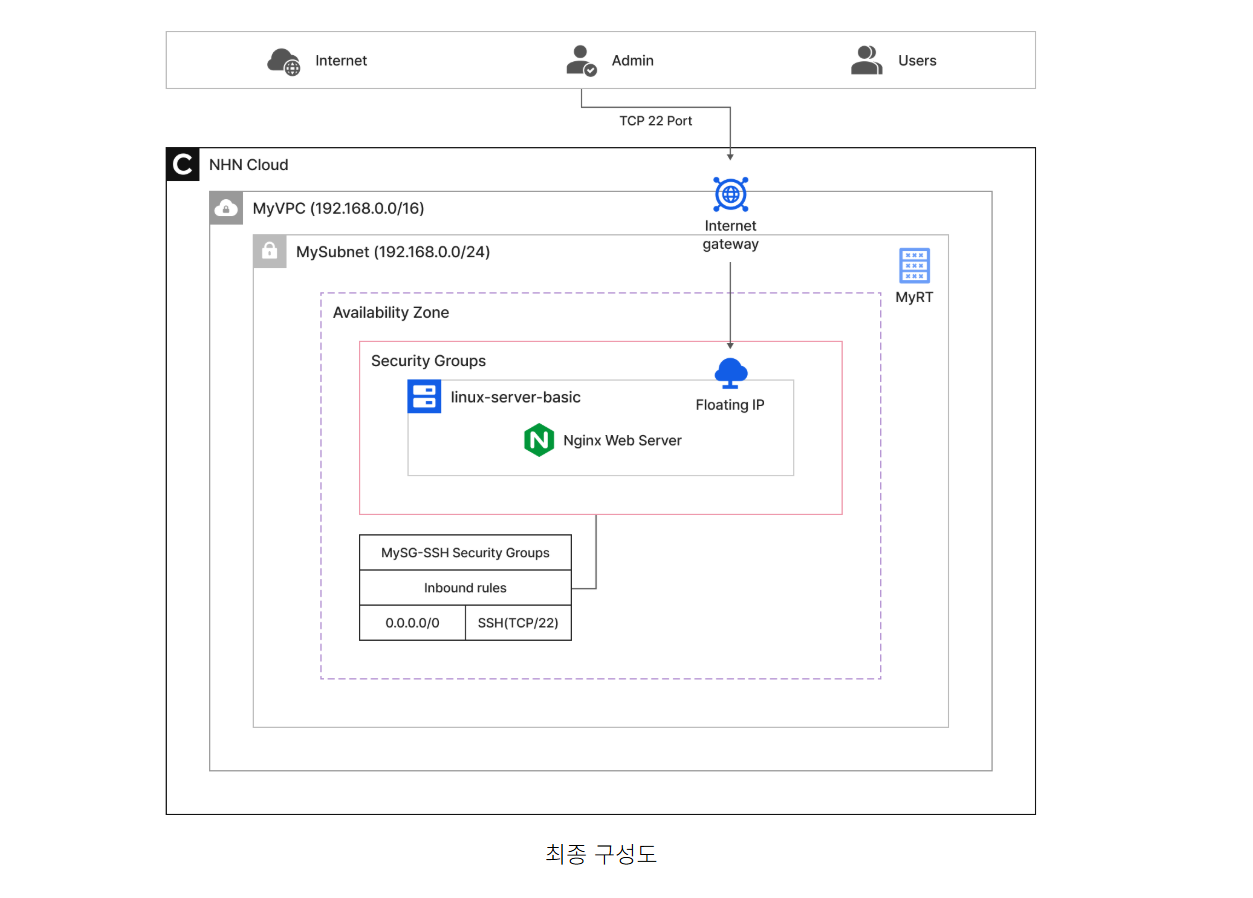Click the Nginx hexagon logo

539,440
